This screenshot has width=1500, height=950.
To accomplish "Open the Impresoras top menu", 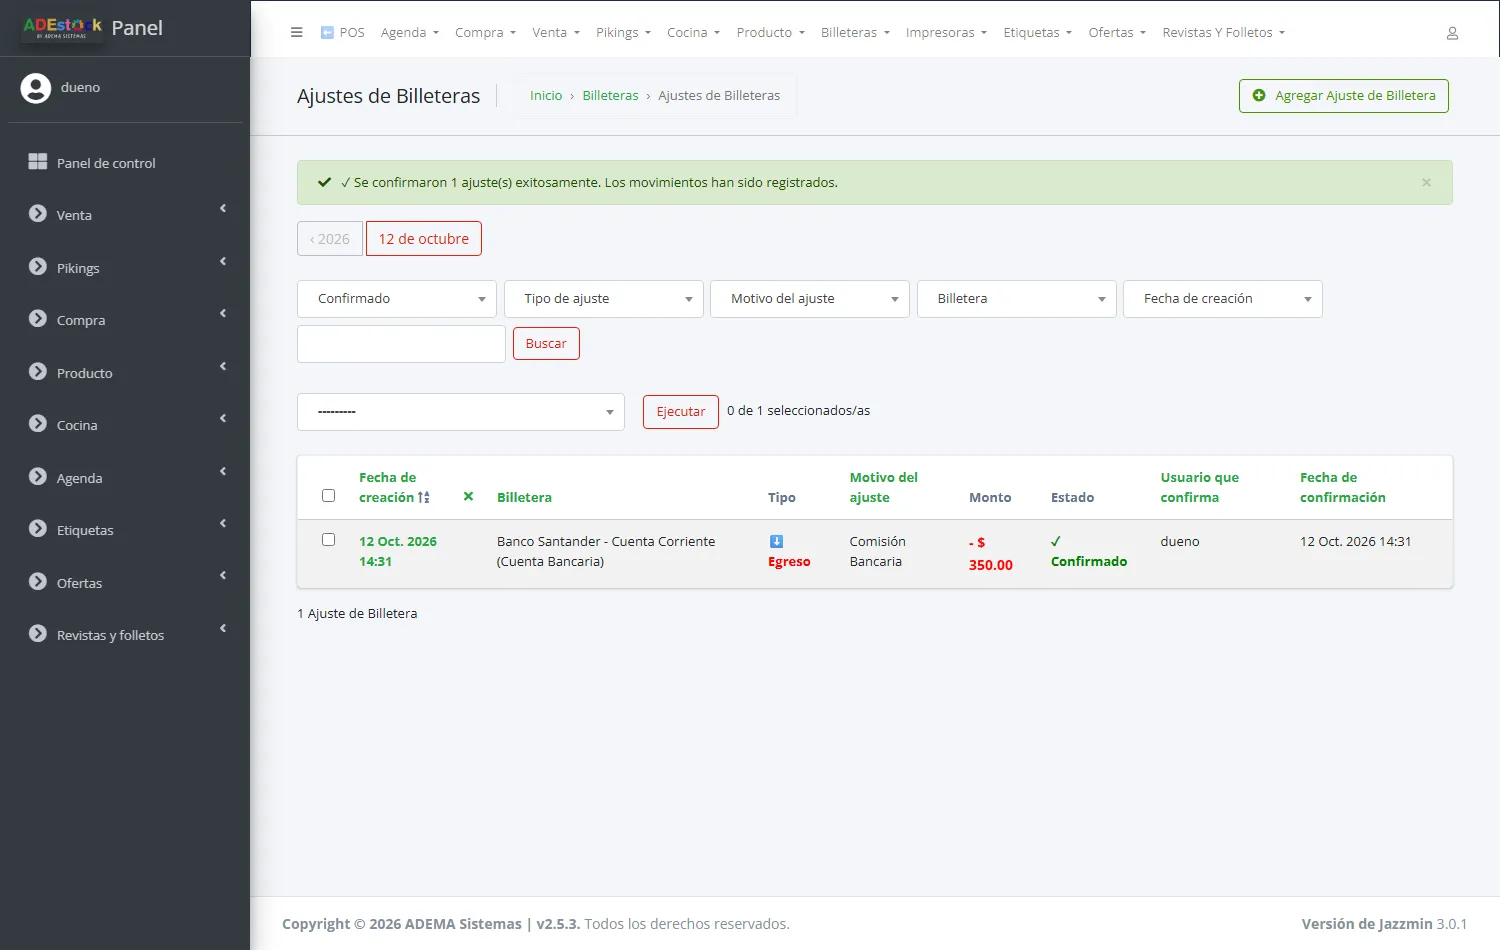I will pos(946,33).
